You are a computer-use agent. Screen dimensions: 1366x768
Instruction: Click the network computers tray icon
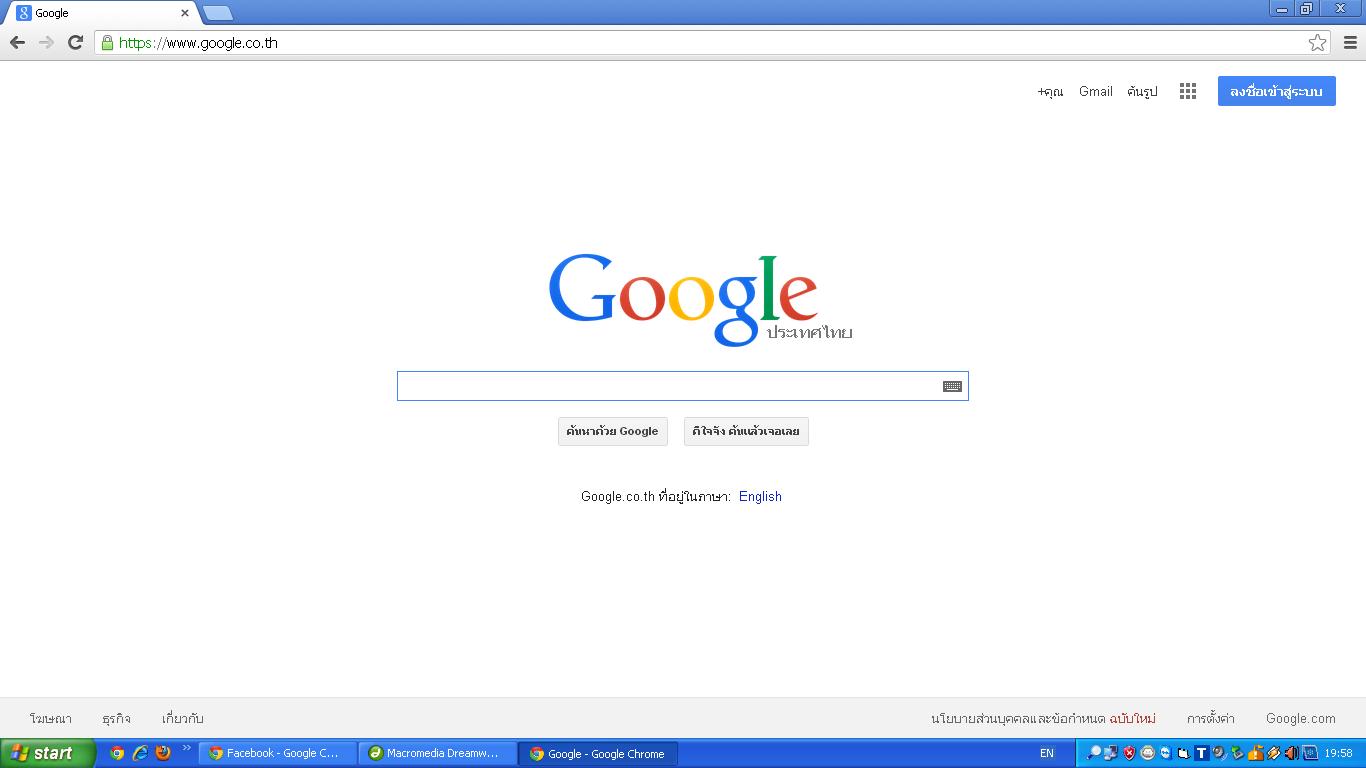pos(1111,753)
